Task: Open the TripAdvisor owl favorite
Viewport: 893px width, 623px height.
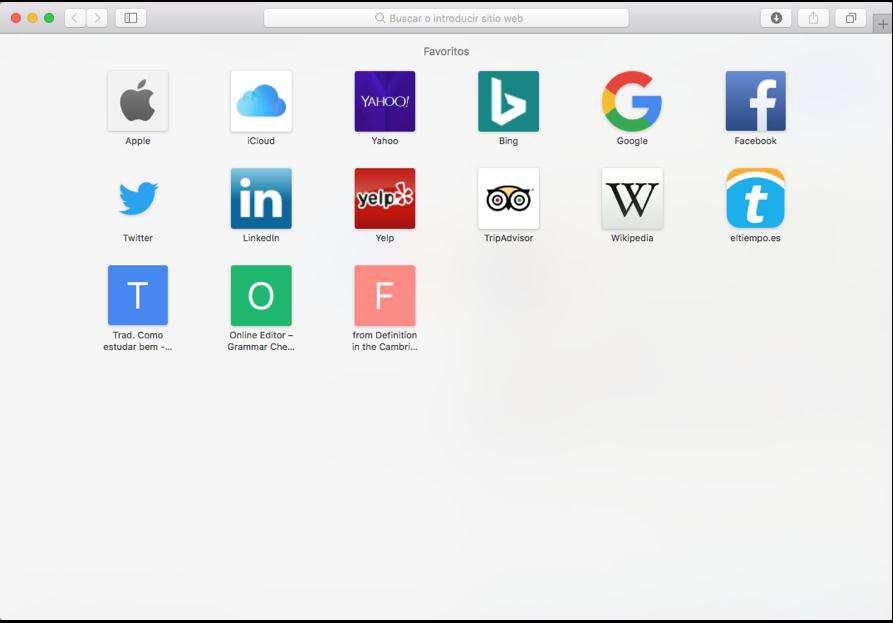Action: (x=509, y=199)
